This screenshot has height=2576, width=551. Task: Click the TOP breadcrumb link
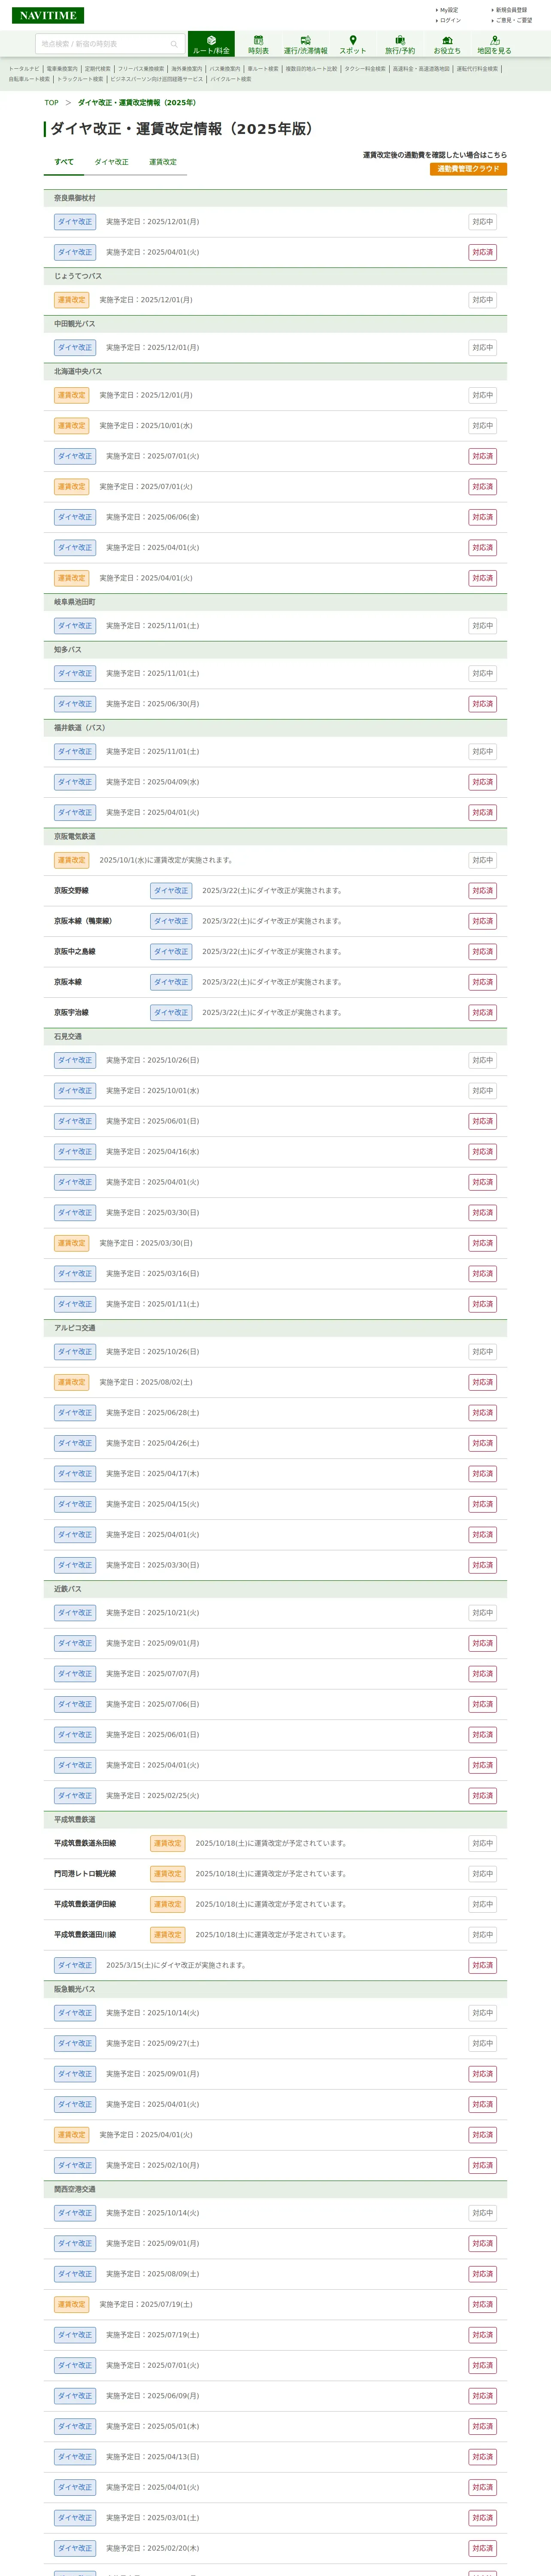click(51, 103)
